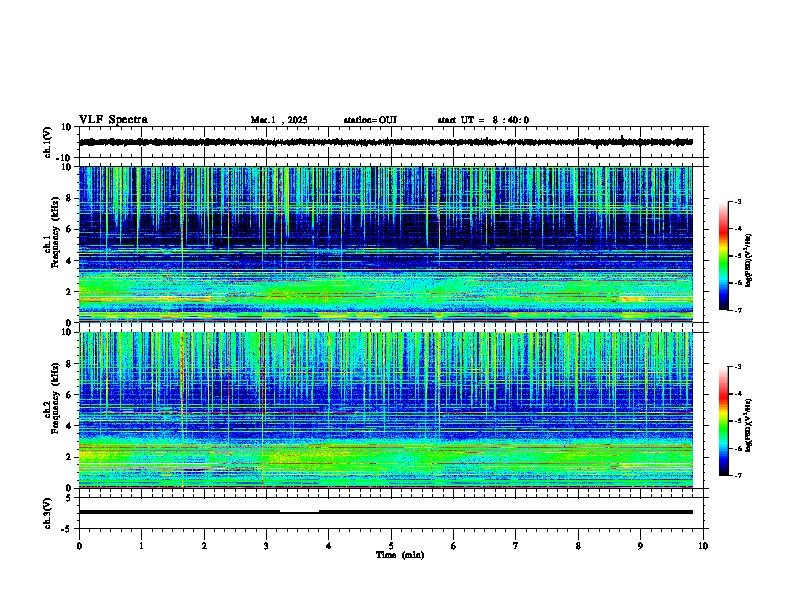Viewport: 792px width, 612px height.
Task: Click the ch.1 color bar unit label
Action: click(x=748, y=260)
